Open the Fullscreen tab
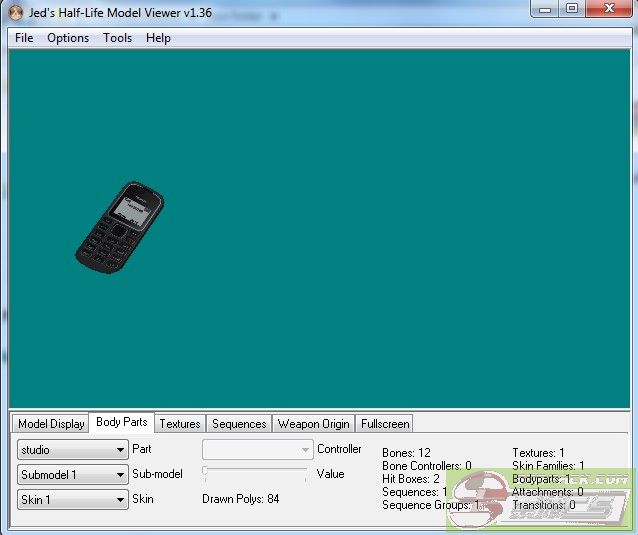 385,424
